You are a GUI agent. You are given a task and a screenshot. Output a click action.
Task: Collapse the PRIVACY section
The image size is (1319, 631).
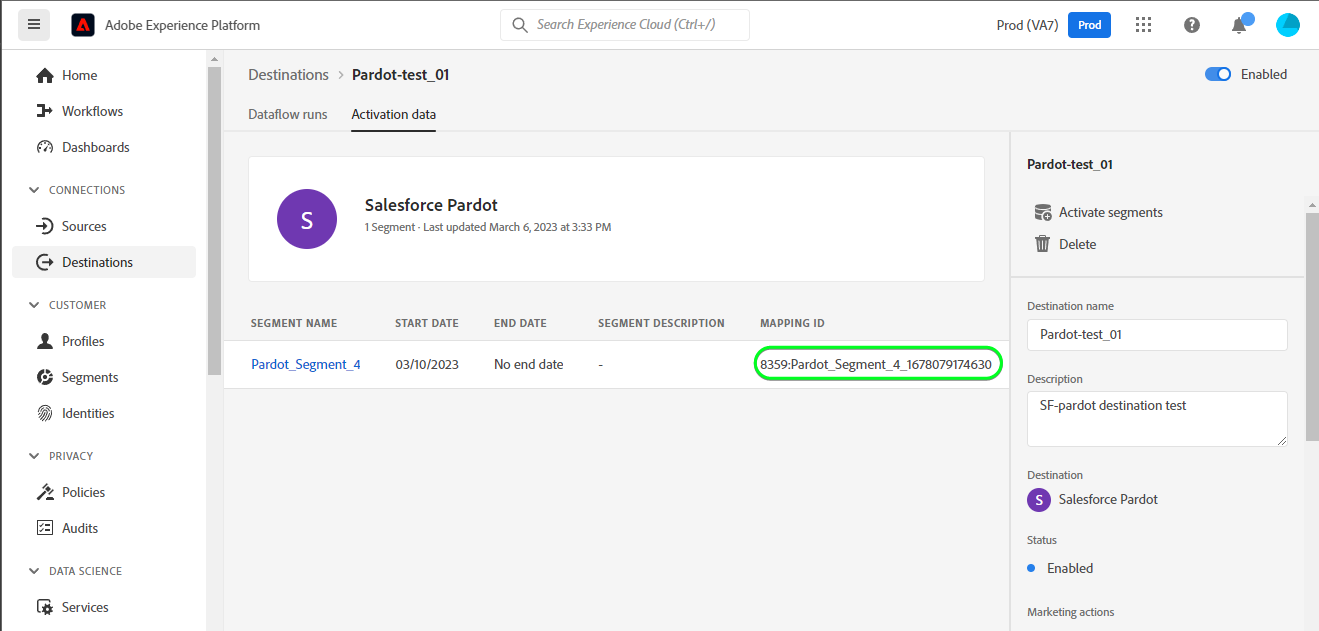pos(36,456)
